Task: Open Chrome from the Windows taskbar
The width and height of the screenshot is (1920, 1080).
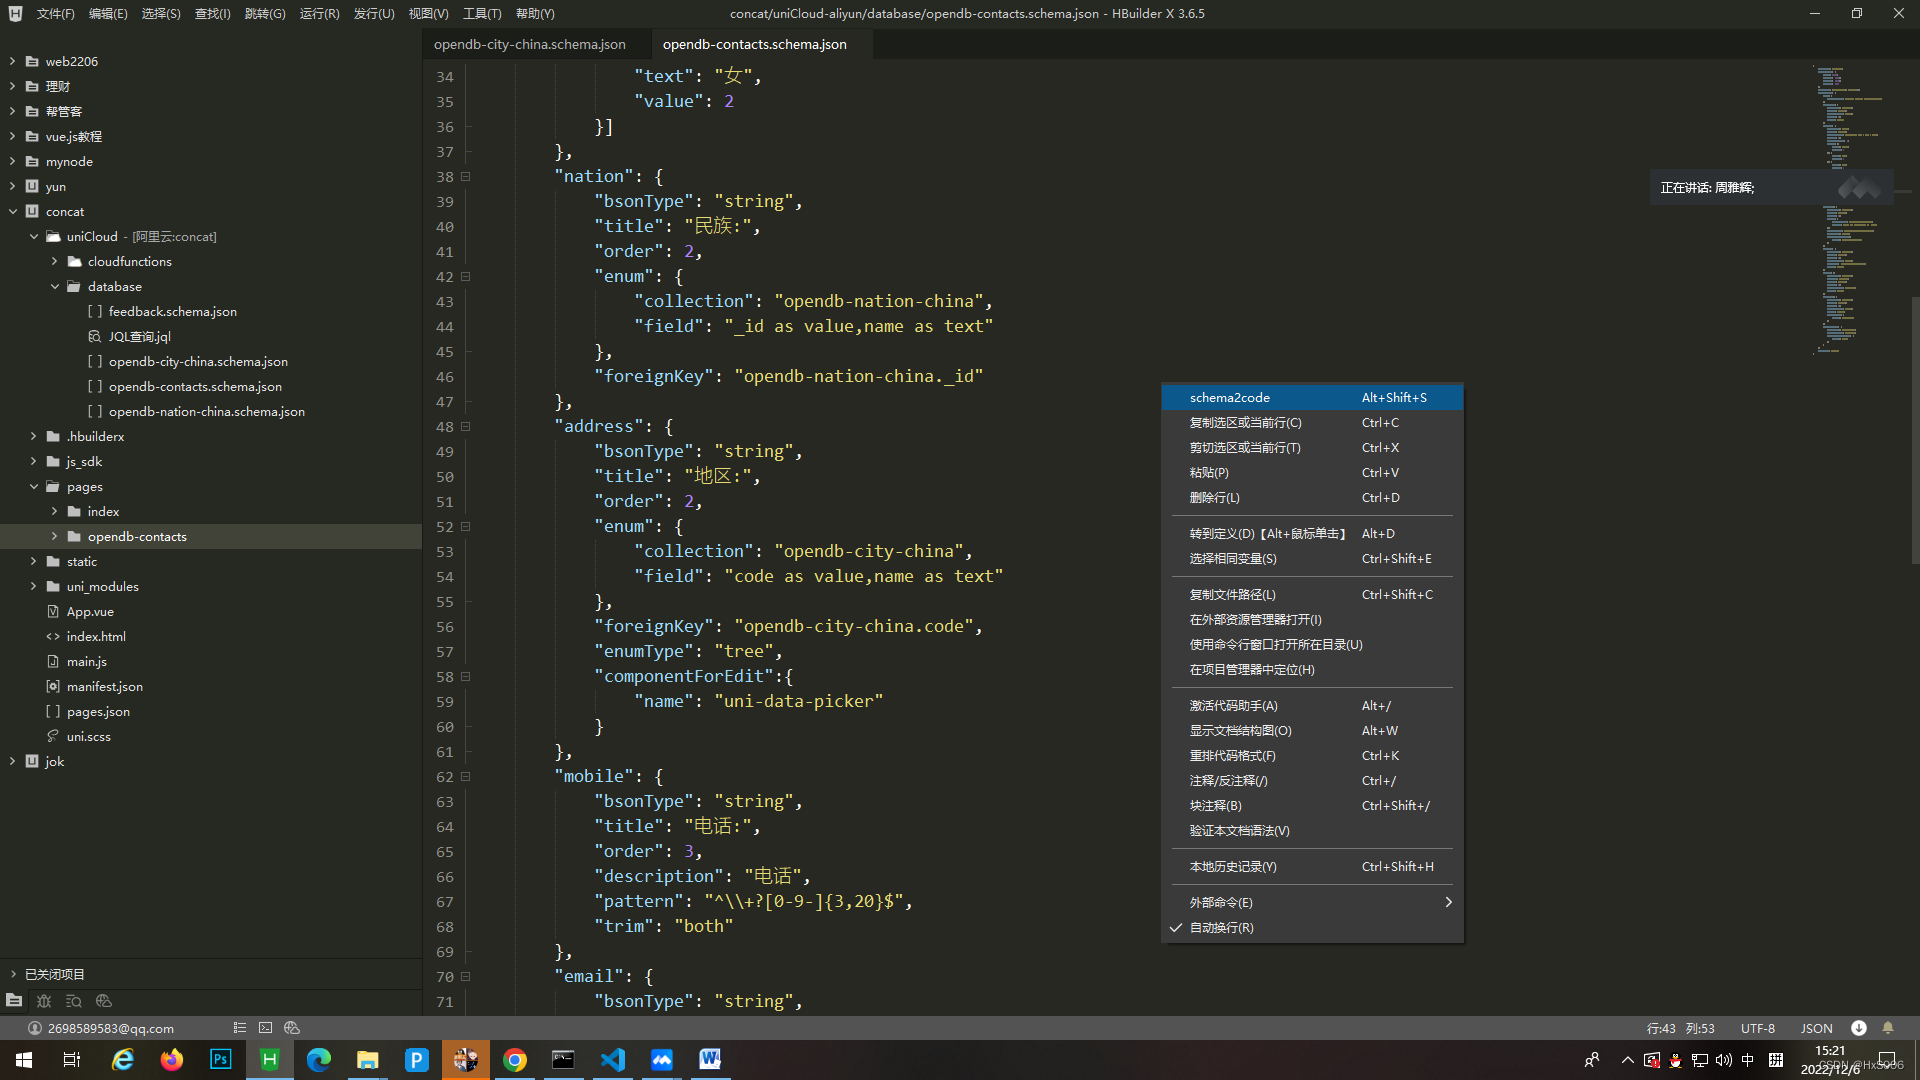Action: point(515,1060)
